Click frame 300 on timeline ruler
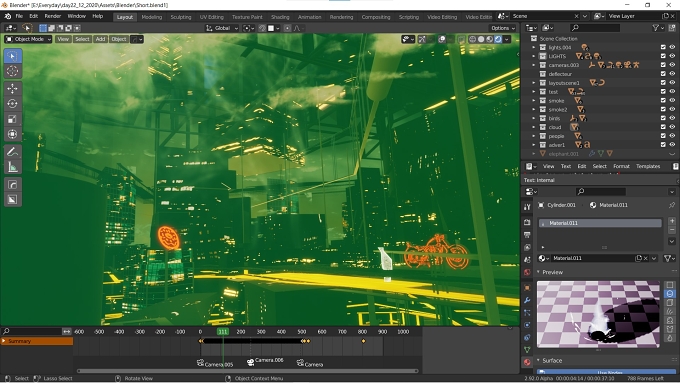680x383 pixels. (261, 331)
